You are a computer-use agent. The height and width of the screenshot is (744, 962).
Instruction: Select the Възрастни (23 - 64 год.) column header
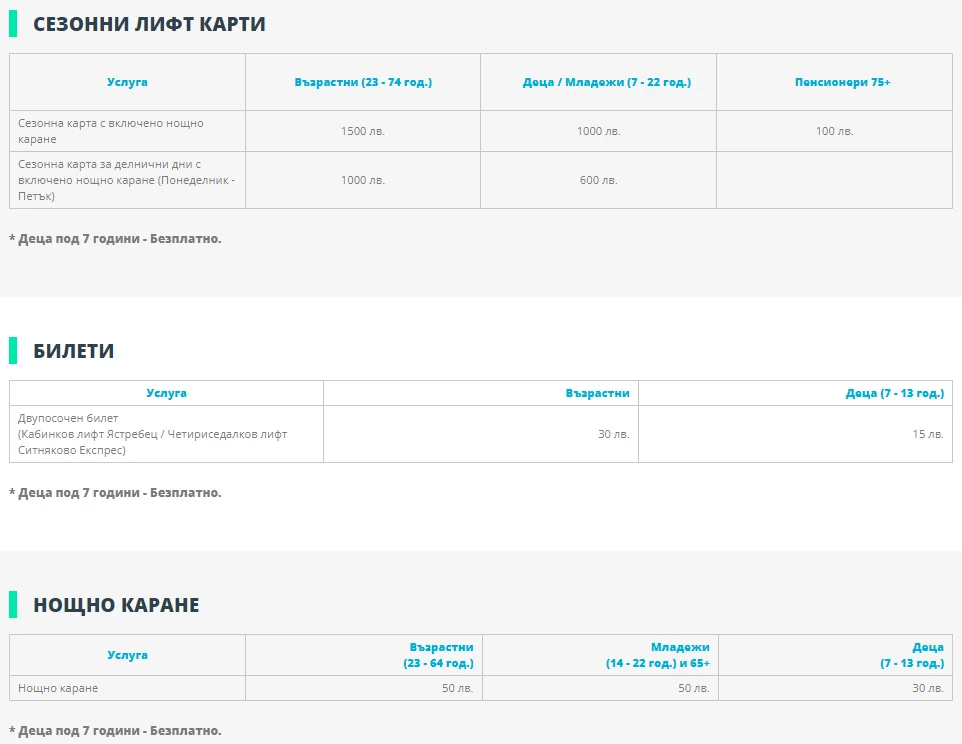(x=440, y=655)
